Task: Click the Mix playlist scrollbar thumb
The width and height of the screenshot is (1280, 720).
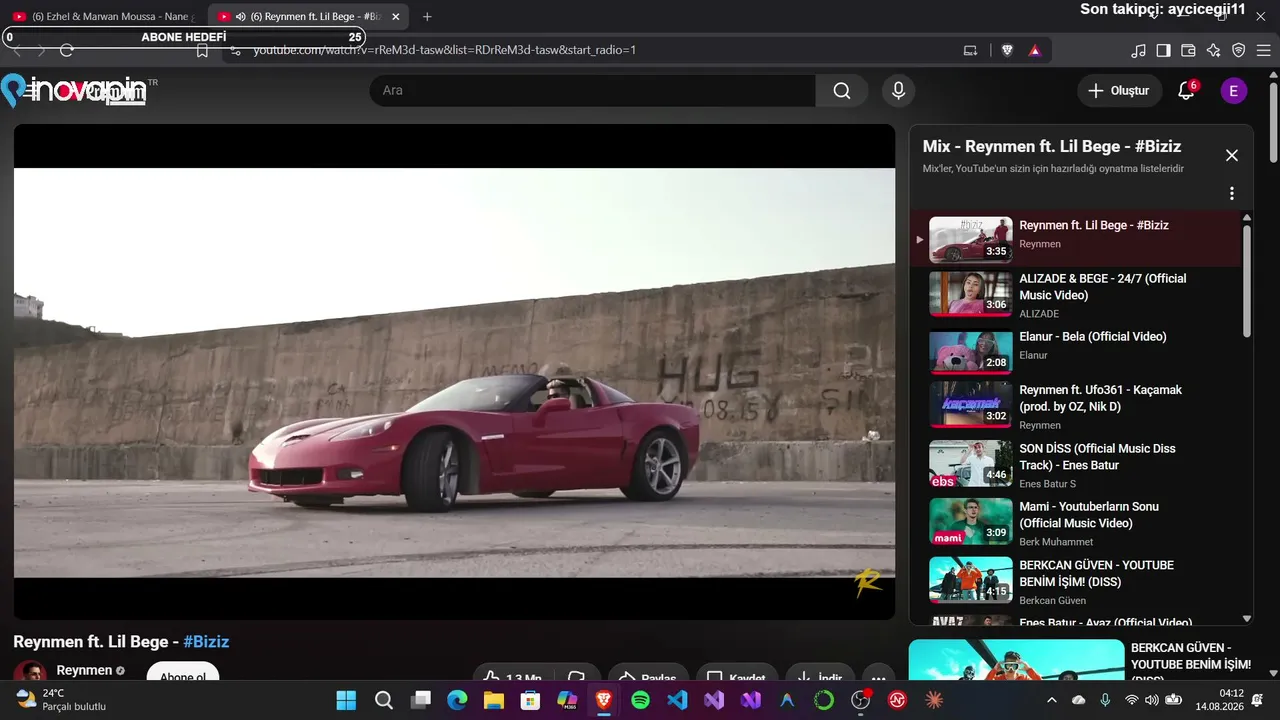Action: coord(1247,281)
